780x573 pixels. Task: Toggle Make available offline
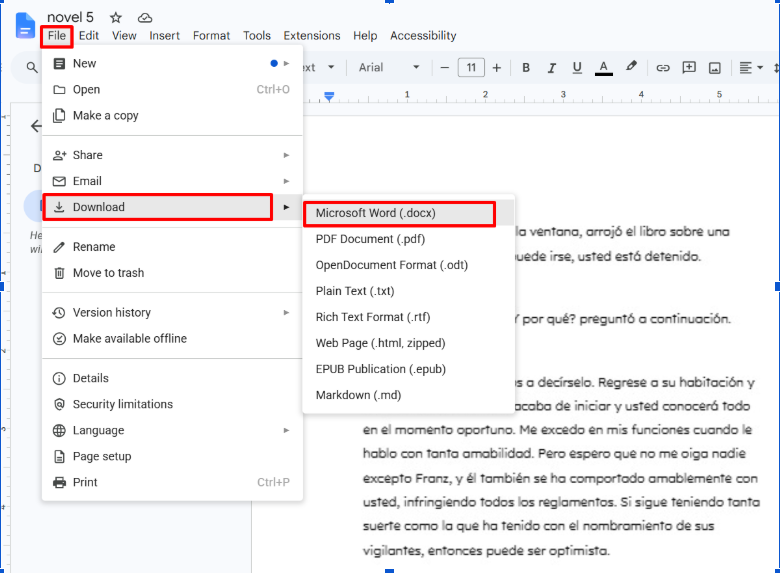pos(172,338)
